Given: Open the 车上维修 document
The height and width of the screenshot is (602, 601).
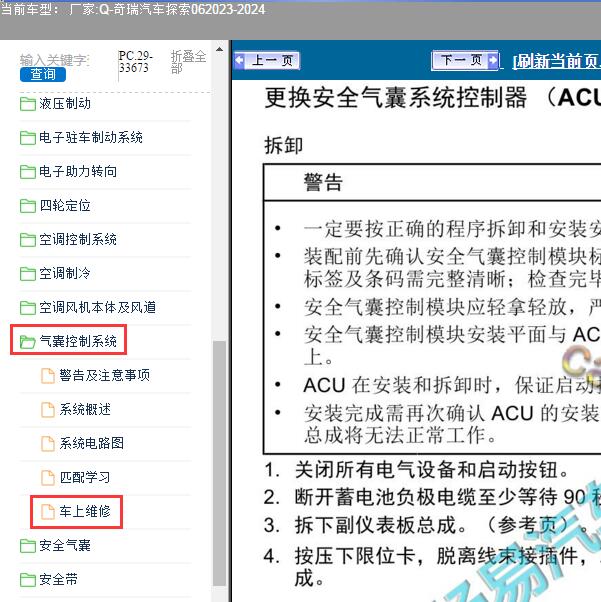Looking at the screenshot, I should pos(85,511).
